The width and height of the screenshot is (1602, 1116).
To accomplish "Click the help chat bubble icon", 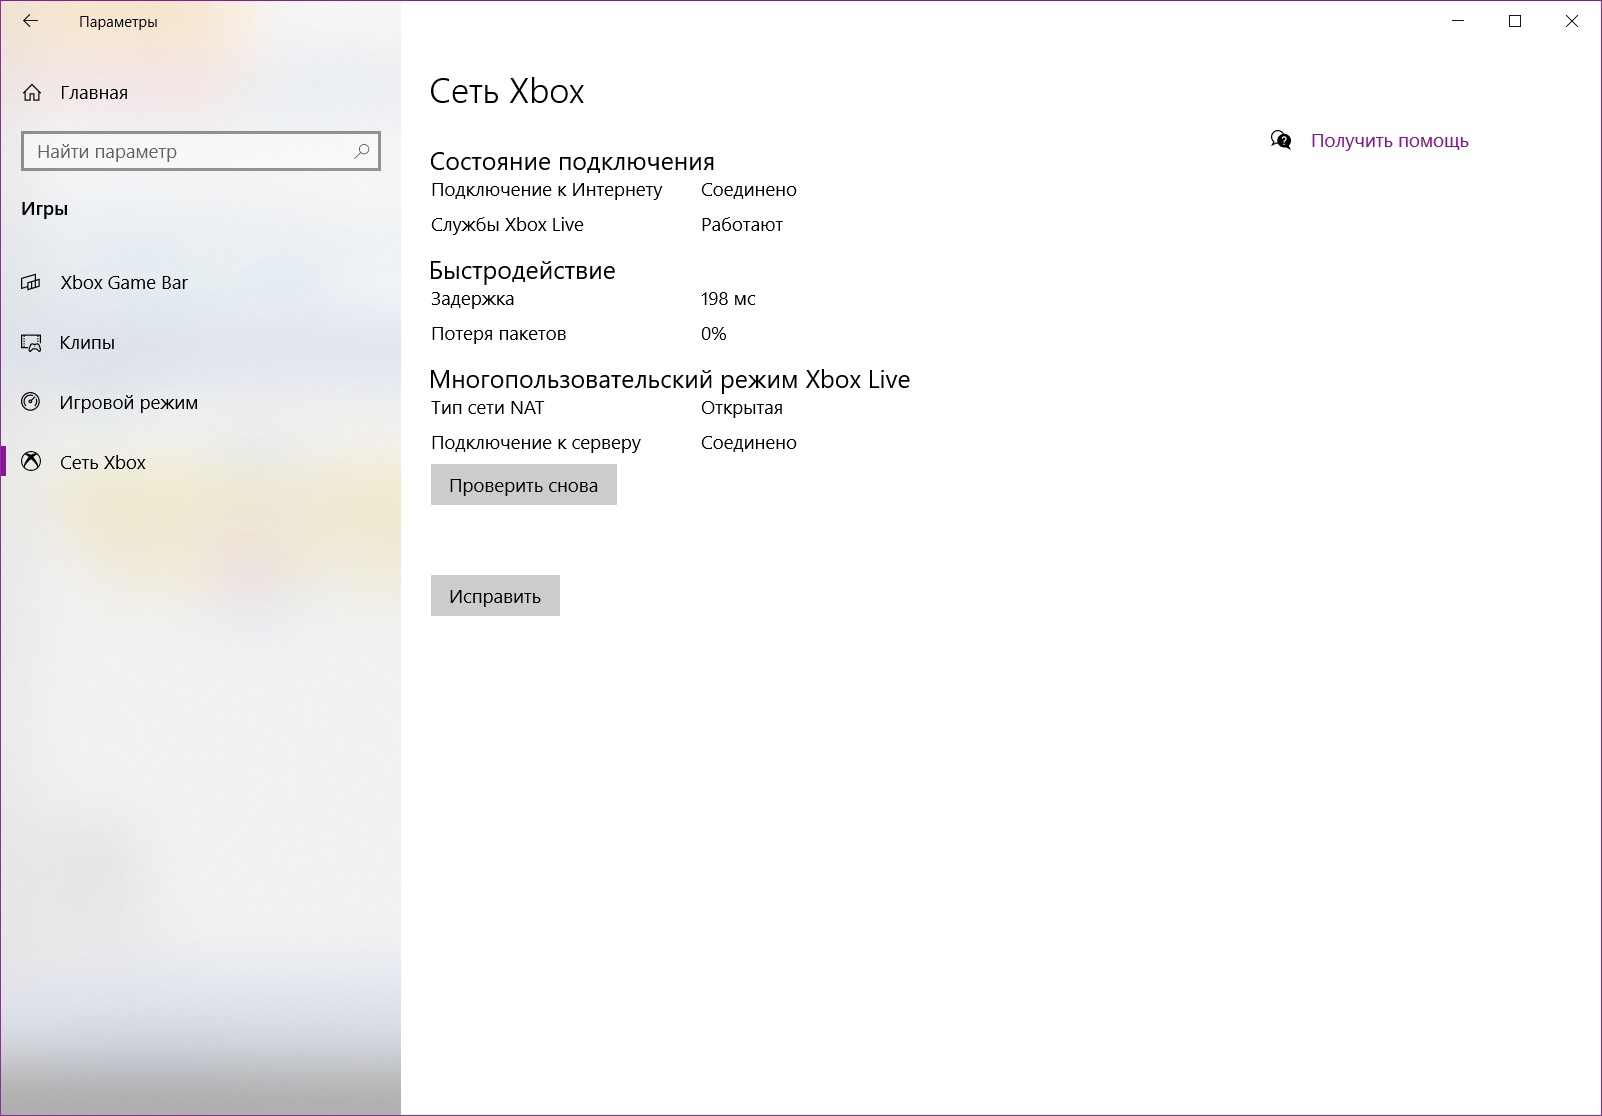I will tap(1281, 140).
